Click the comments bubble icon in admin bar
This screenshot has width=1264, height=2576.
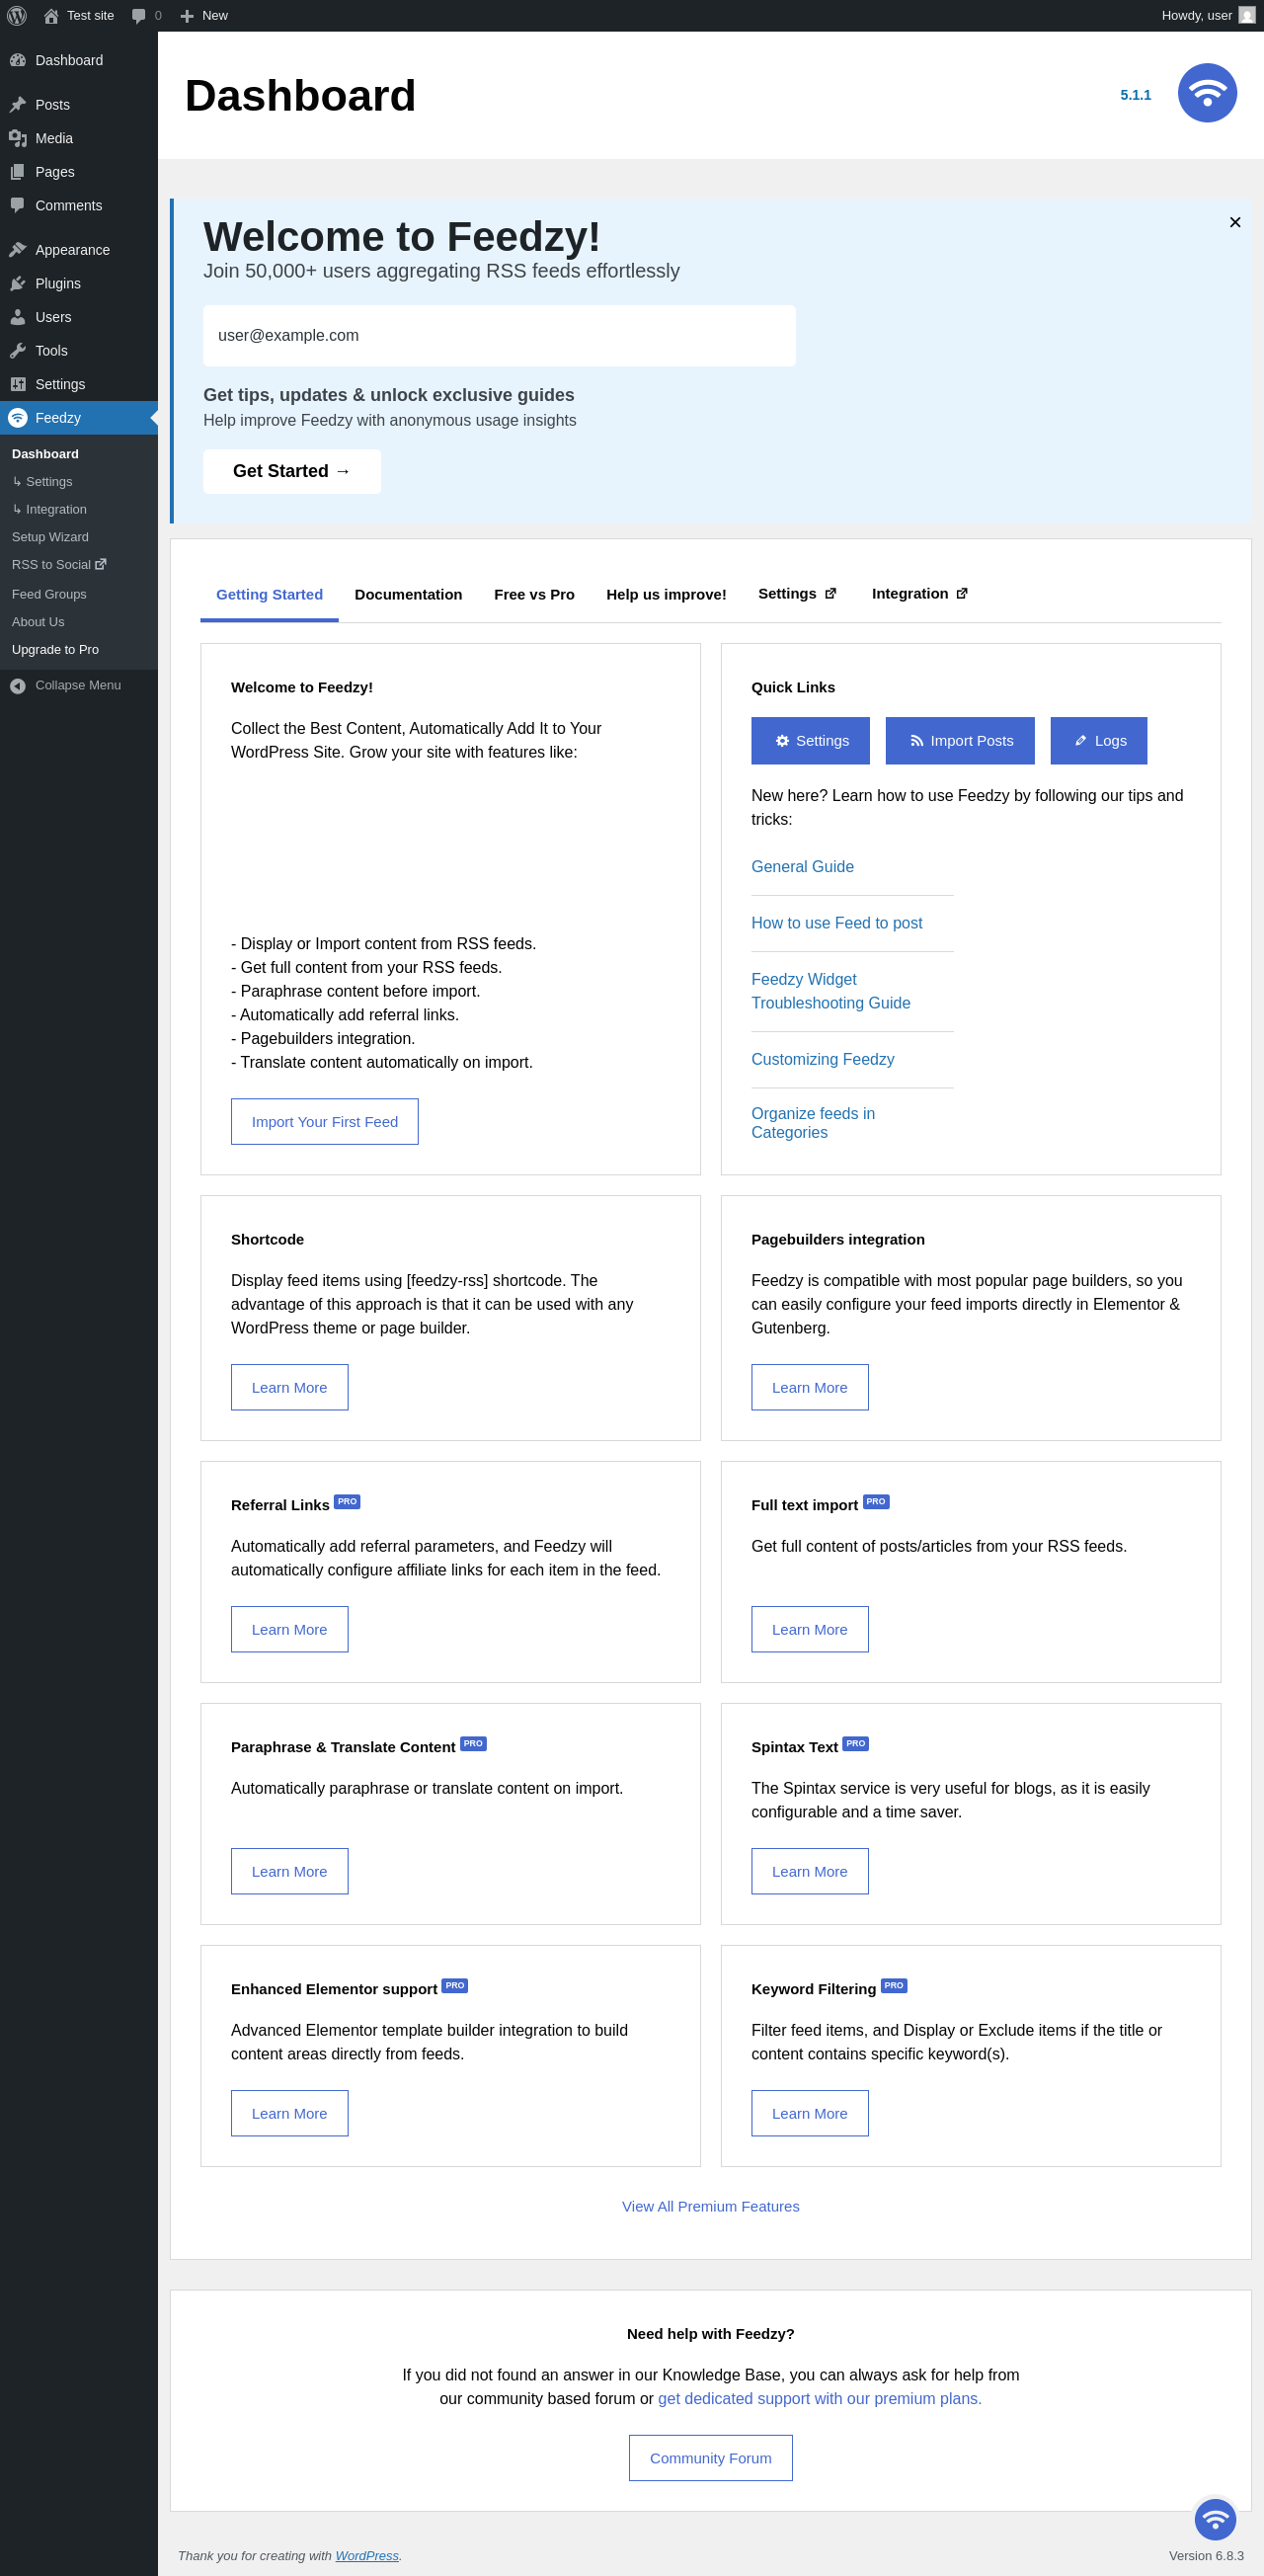[x=139, y=16]
